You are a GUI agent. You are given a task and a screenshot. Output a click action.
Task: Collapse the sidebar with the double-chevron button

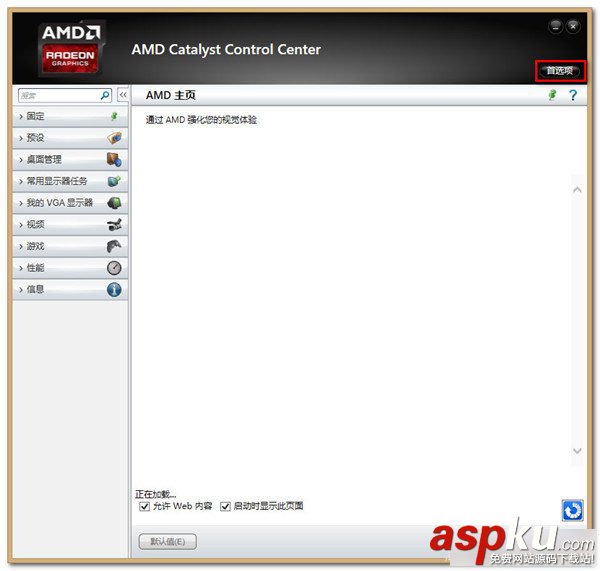point(123,95)
